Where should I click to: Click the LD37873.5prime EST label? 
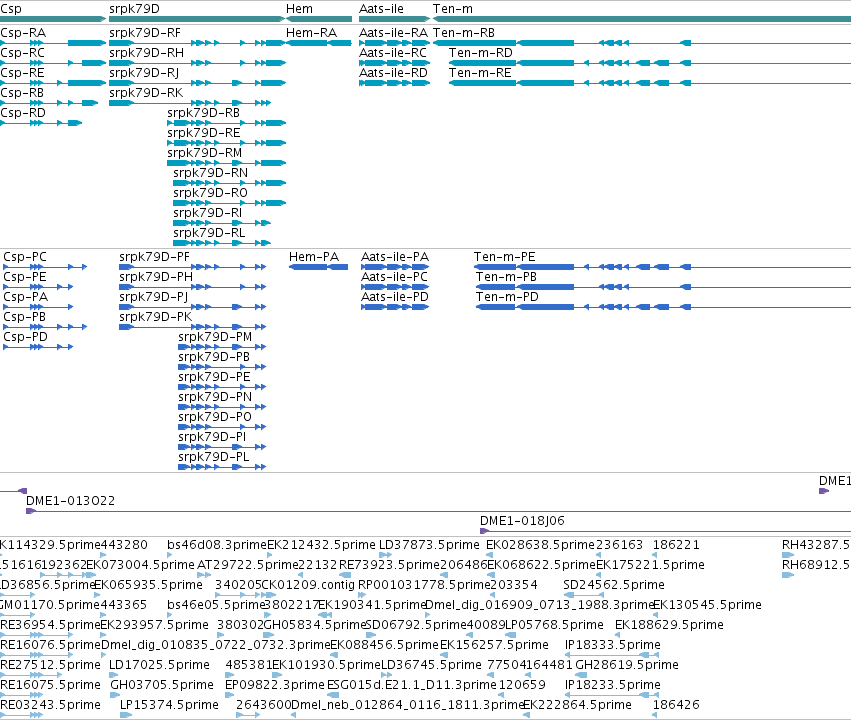click(x=429, y=545)
